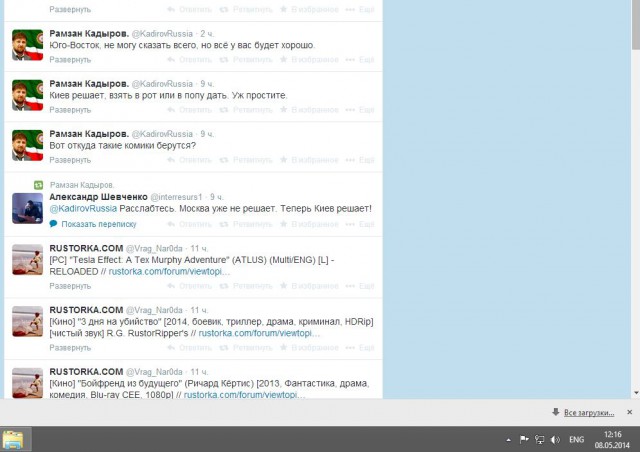Reply to the Вот откуда такие комики tweet

(190, 160)
